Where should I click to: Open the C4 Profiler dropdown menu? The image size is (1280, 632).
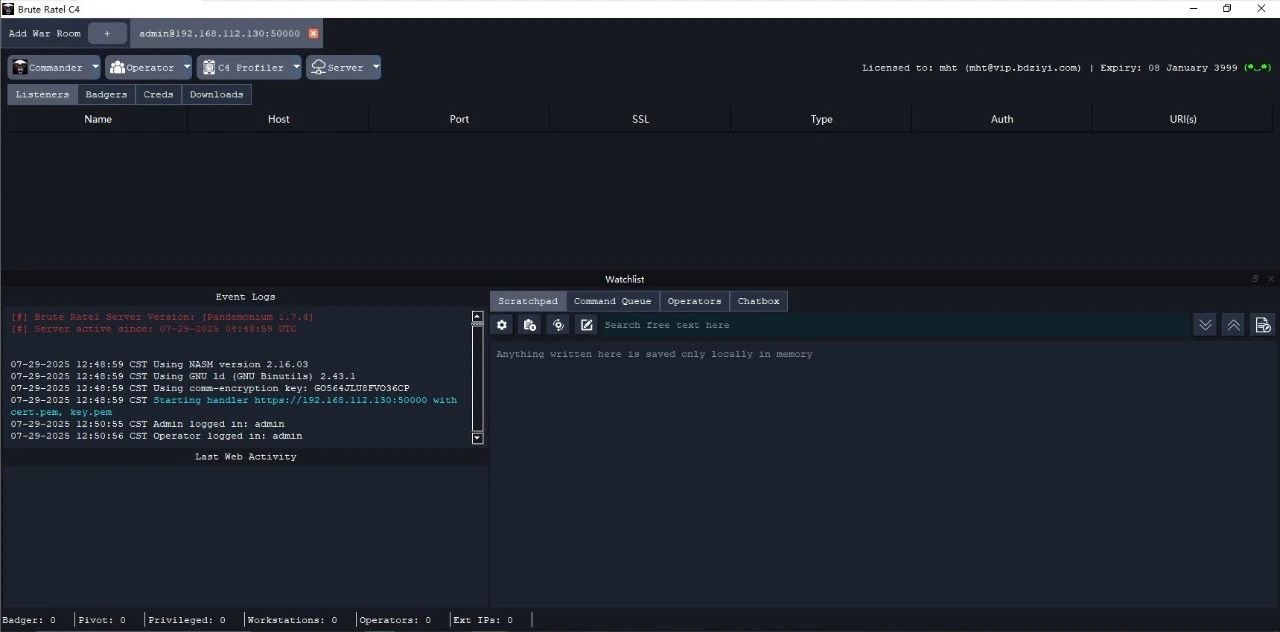pos(249,67)
